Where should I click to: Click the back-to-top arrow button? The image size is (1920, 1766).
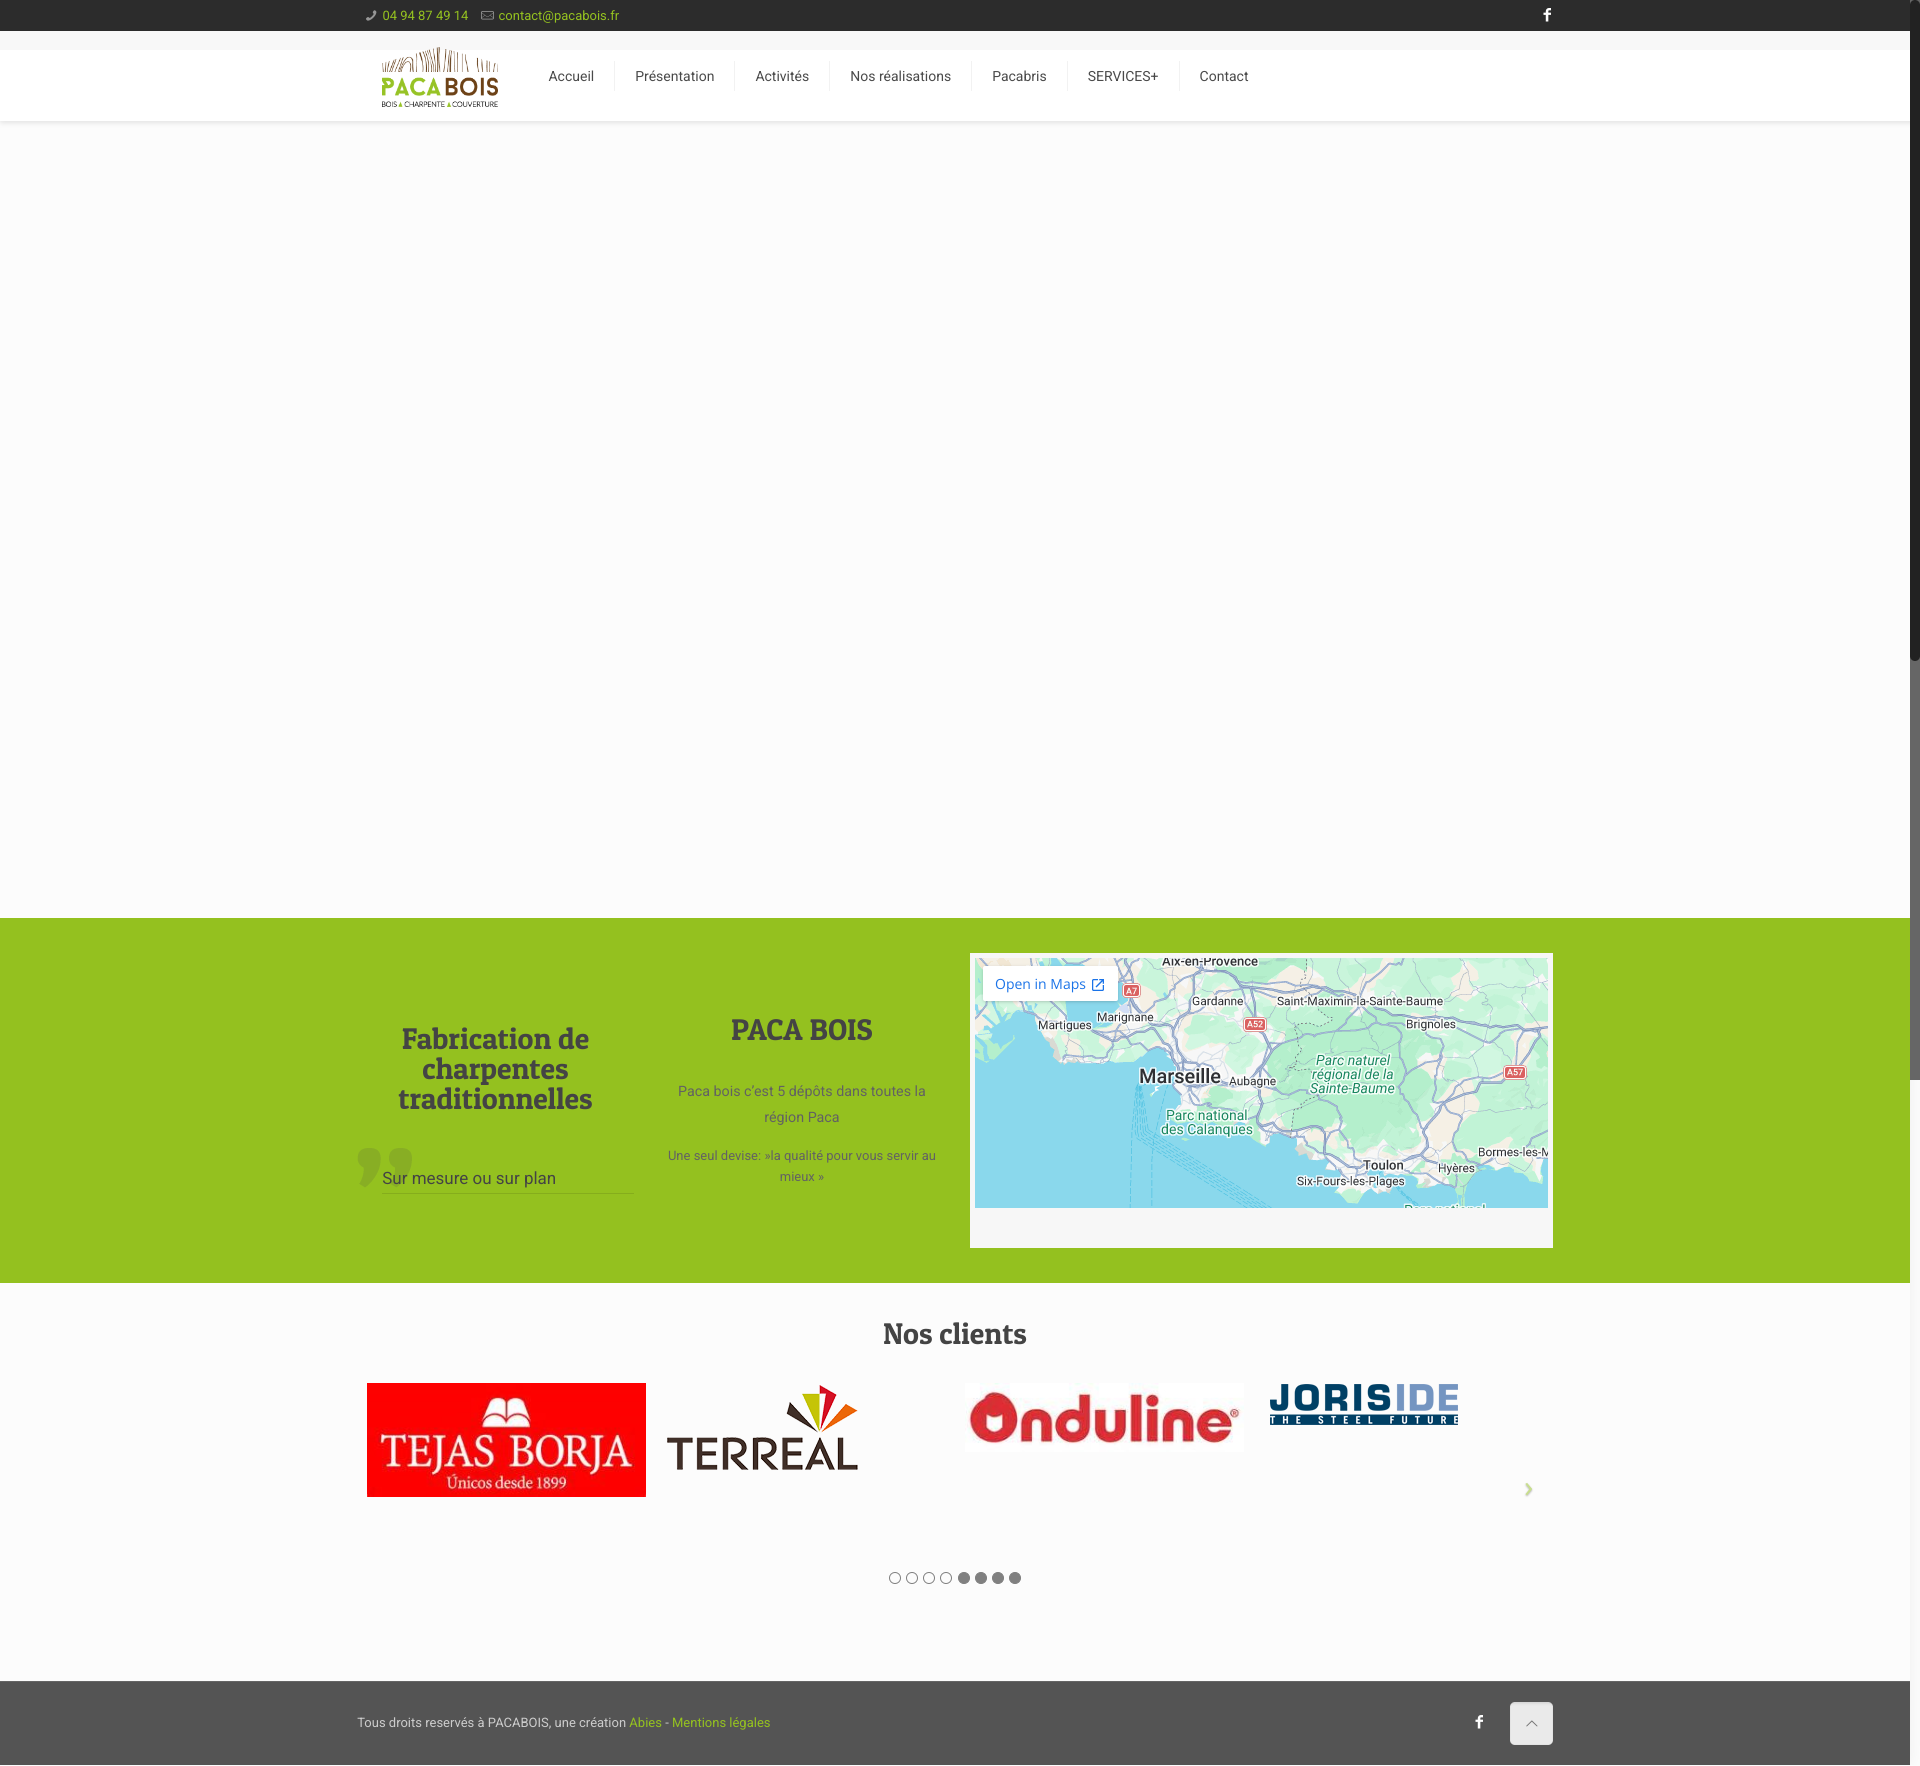(1531, 1723)
